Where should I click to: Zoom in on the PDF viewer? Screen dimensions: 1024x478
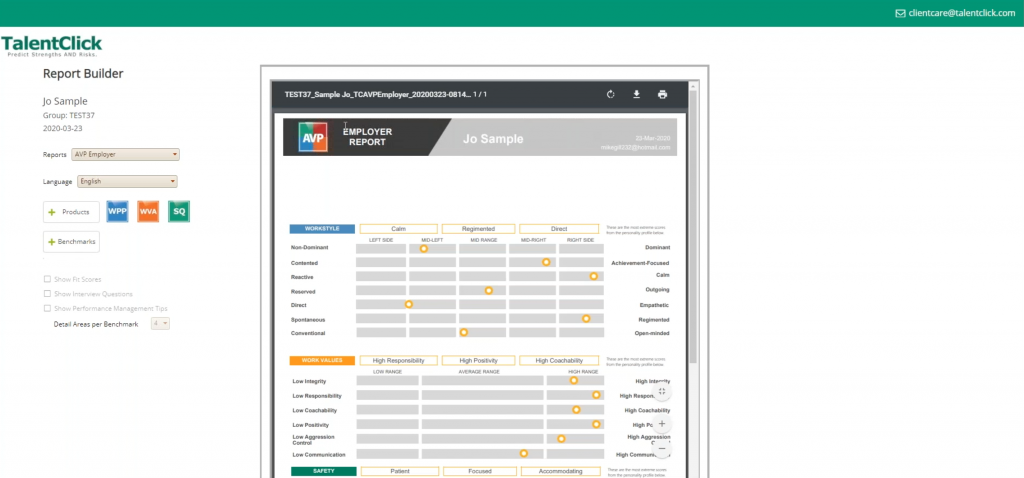click(662, 424)
